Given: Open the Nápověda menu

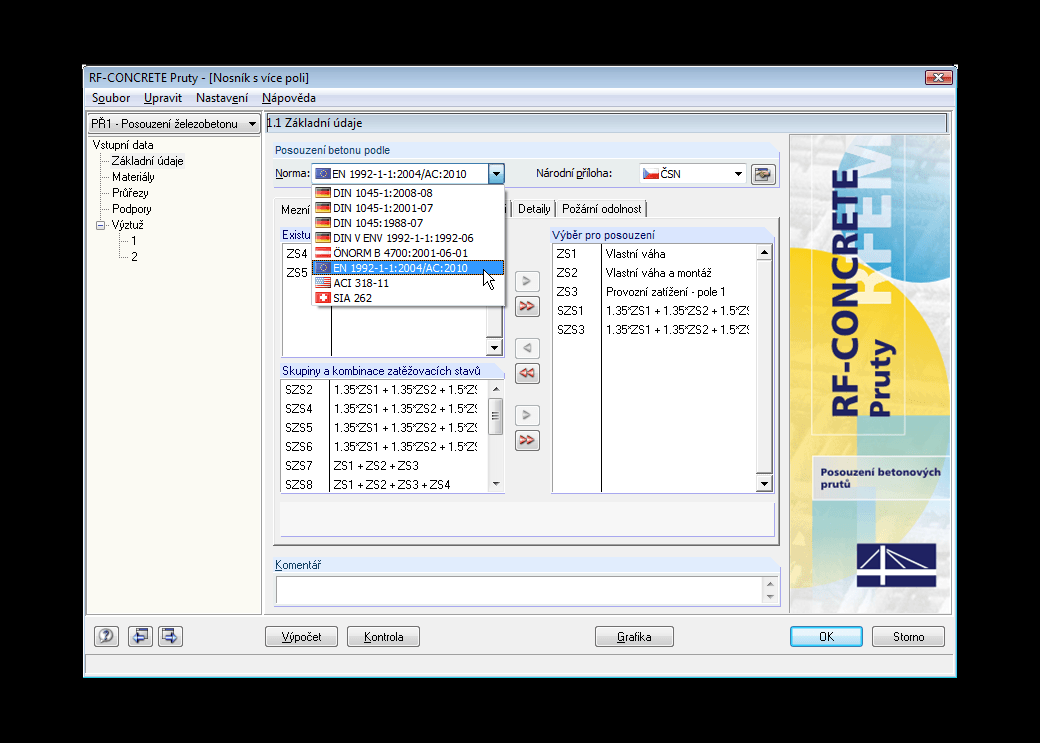Looking at the screenshot, I should tap(289, 98).
